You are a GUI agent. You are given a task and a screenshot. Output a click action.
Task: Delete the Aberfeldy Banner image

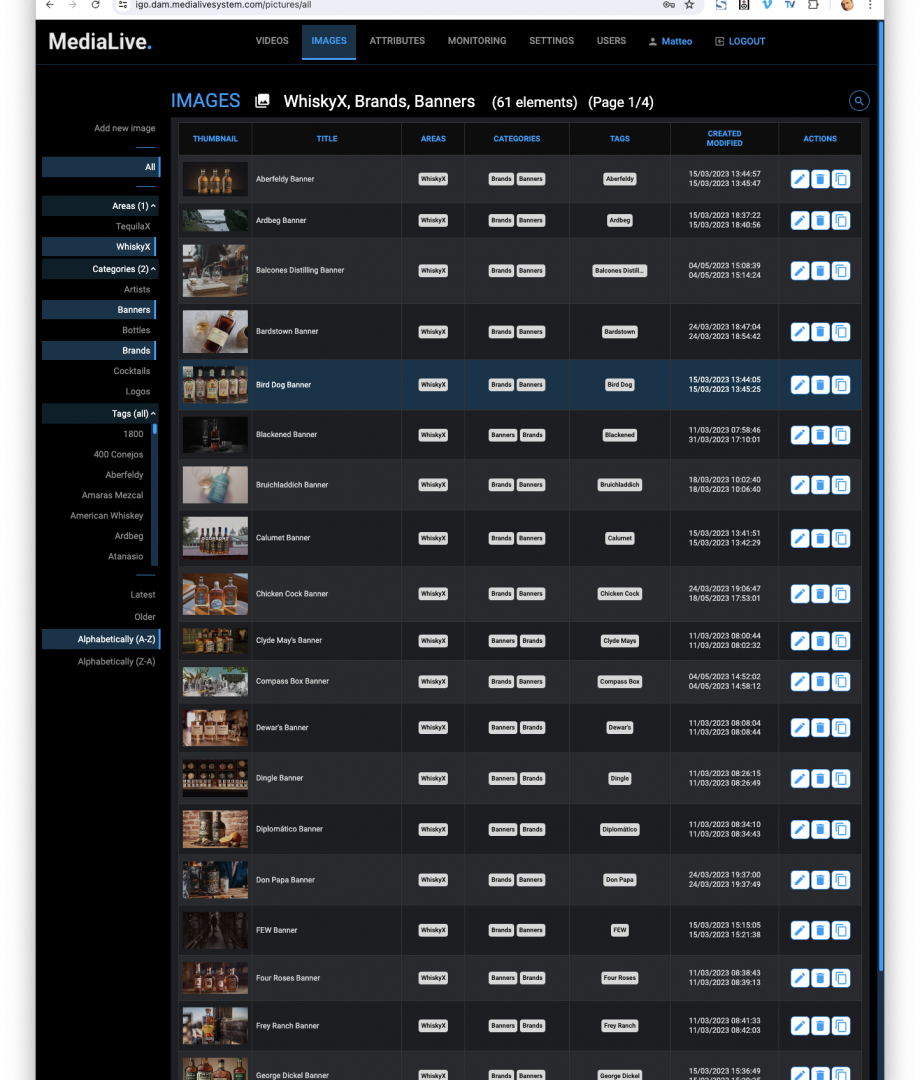point(820,179)
